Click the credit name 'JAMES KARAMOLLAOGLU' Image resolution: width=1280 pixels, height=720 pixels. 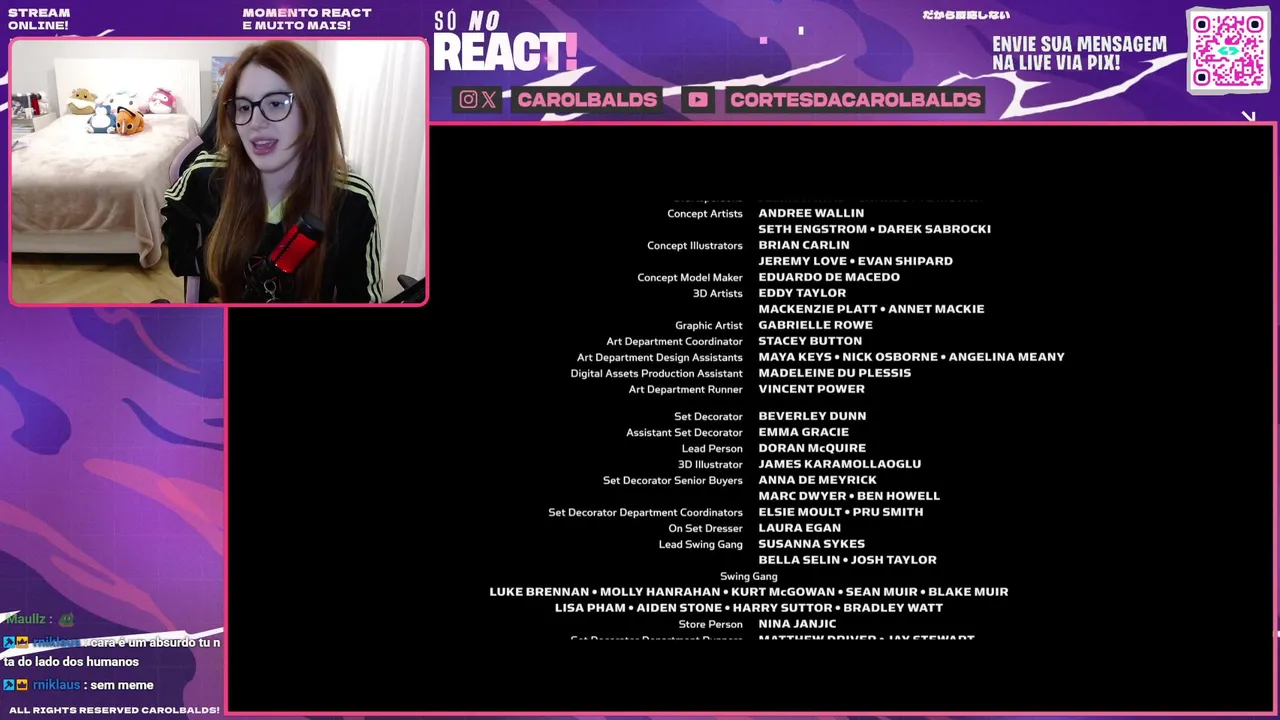pos(840,464)
